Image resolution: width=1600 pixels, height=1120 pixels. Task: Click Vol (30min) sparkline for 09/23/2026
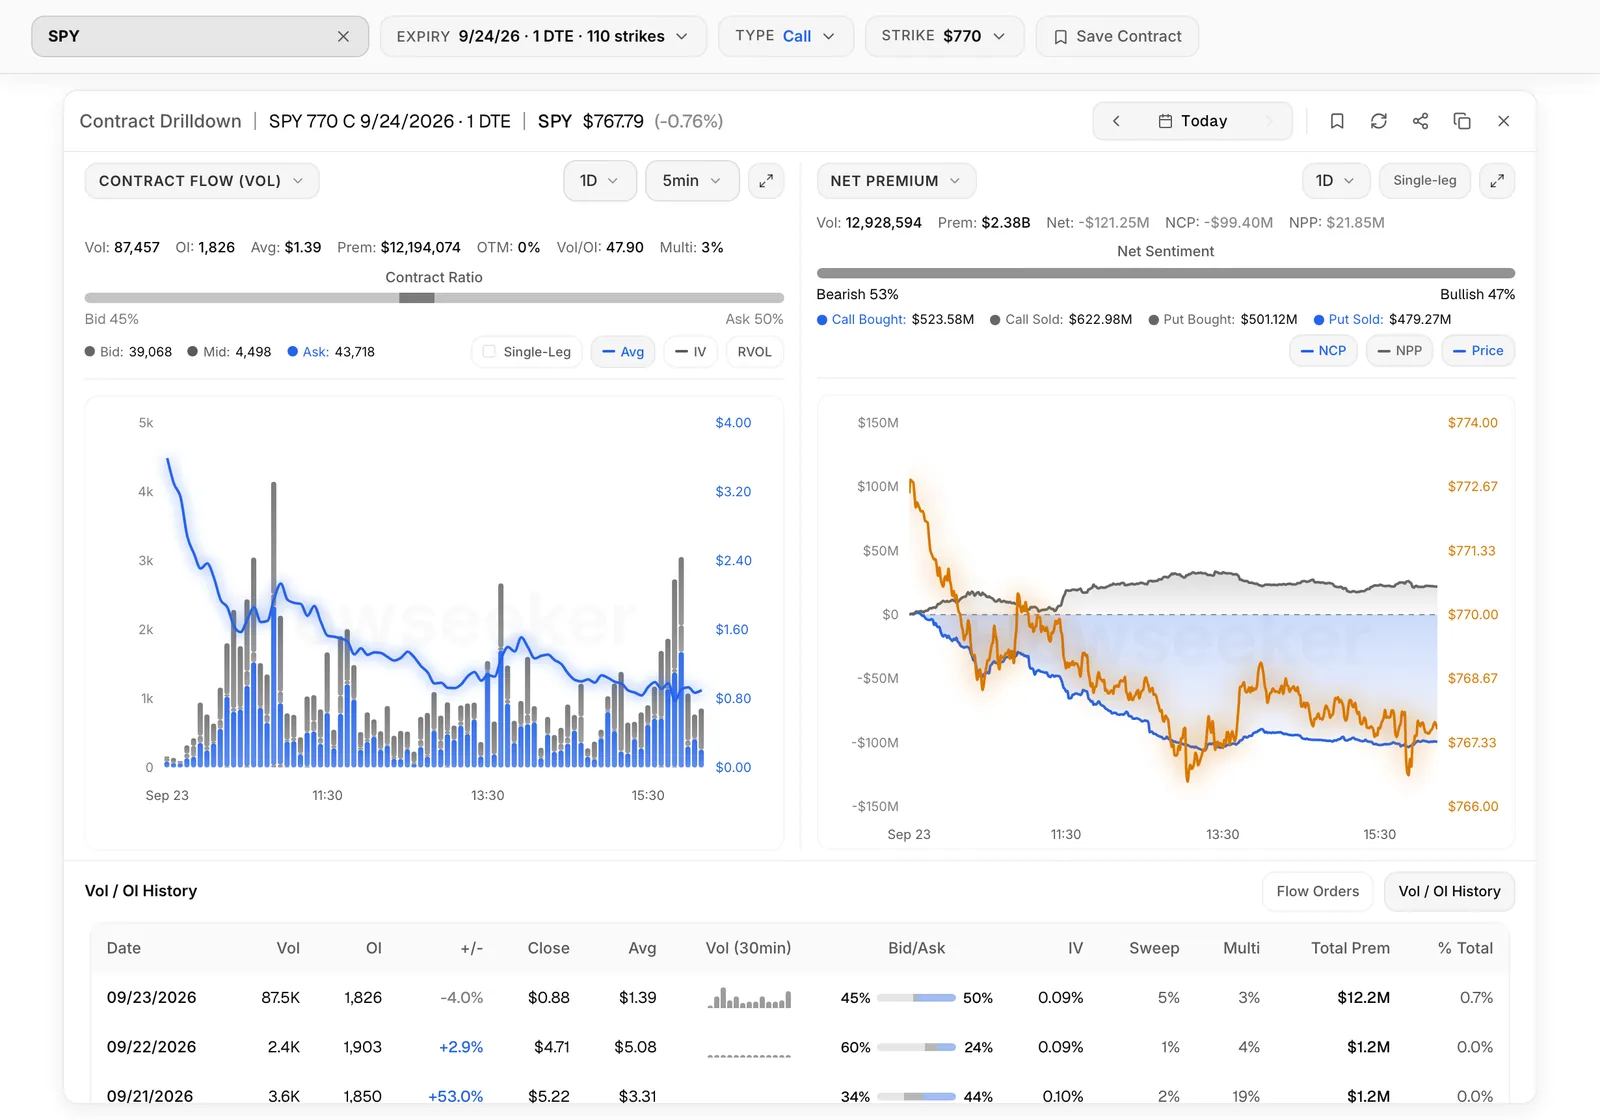click(x=749, y=998)
